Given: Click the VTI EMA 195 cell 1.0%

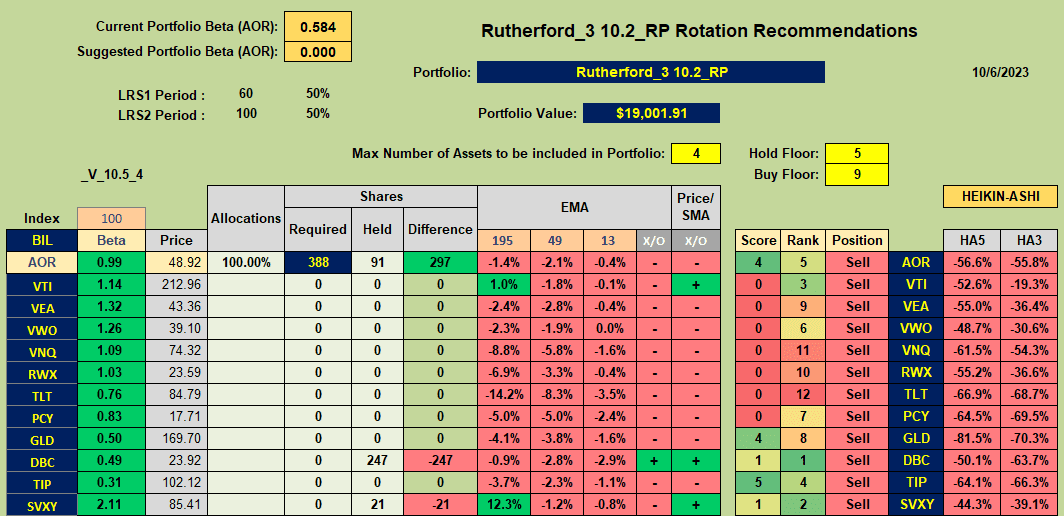Looking at the screenshot, I should point(504,284).
